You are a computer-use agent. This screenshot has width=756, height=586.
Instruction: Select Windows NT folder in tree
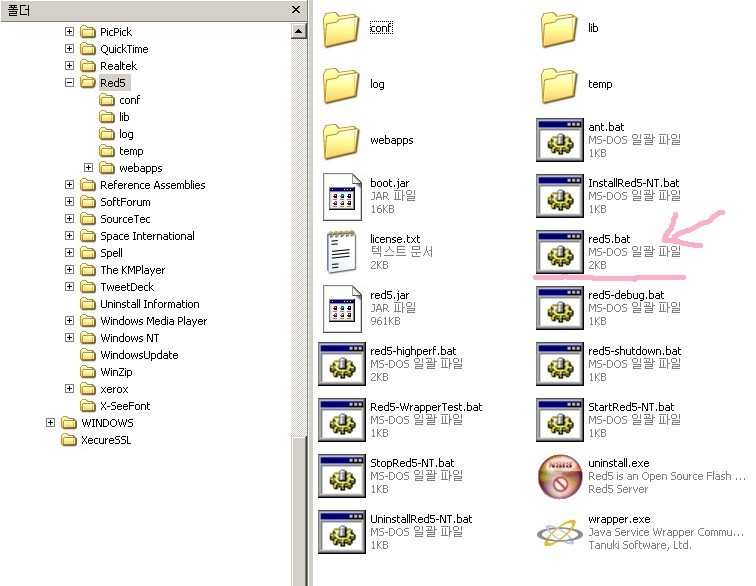(129, 338)
